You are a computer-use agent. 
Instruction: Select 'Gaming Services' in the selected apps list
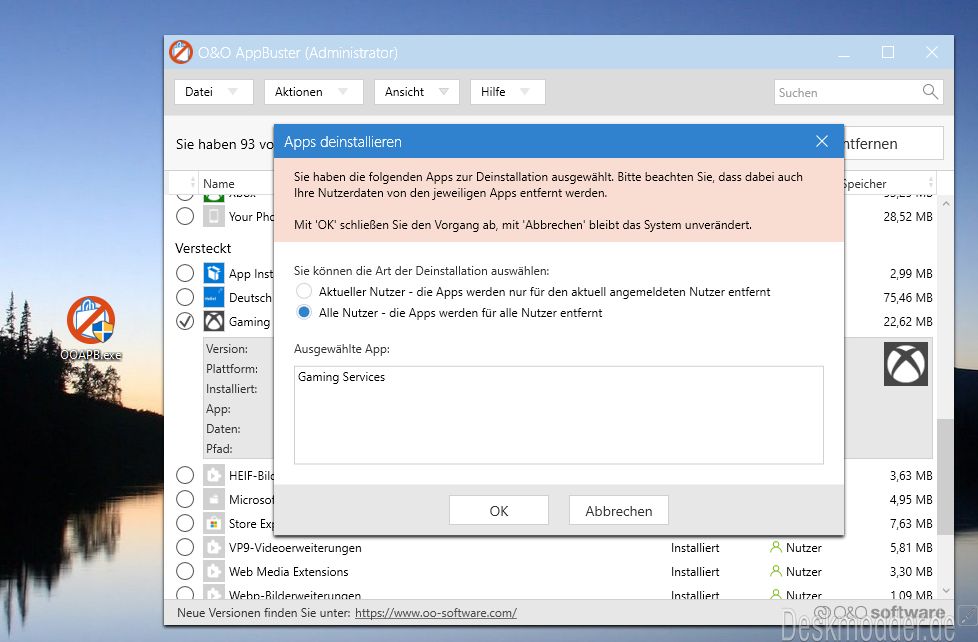[341, 377]
